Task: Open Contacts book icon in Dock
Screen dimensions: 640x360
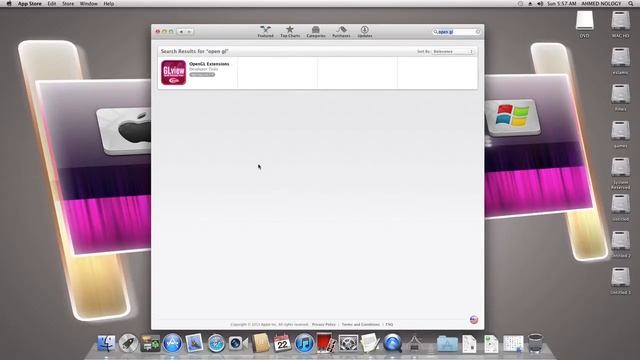Action: (x=260, y=343)
